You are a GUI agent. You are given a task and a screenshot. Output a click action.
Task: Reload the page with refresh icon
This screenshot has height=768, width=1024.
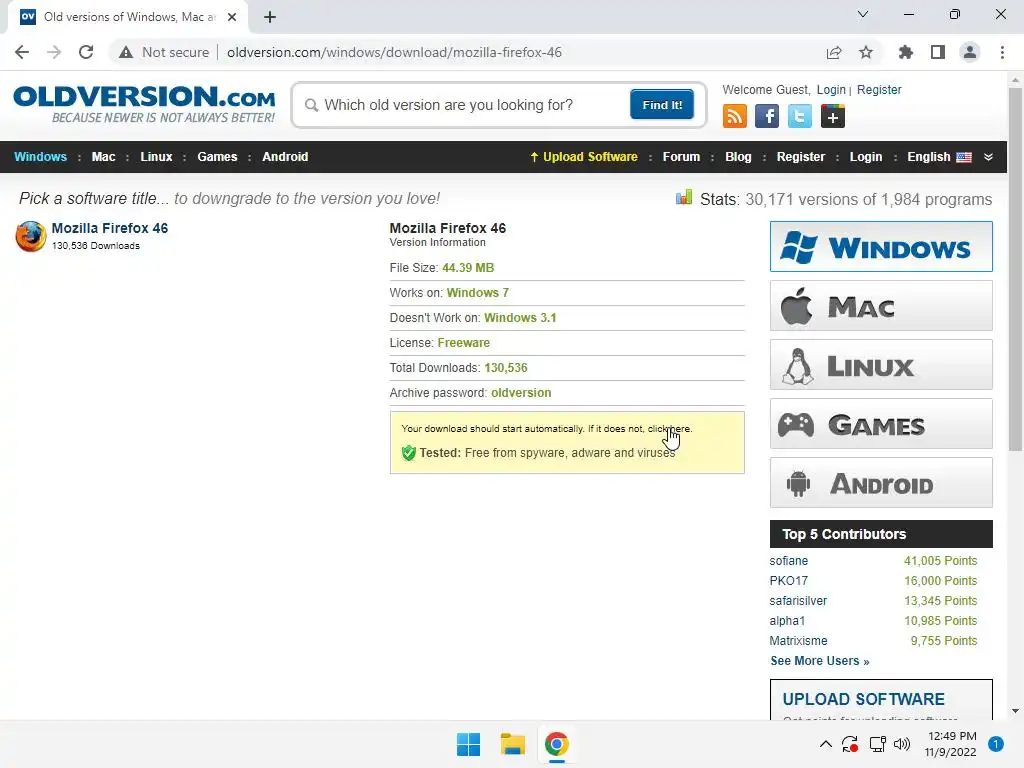86,52
